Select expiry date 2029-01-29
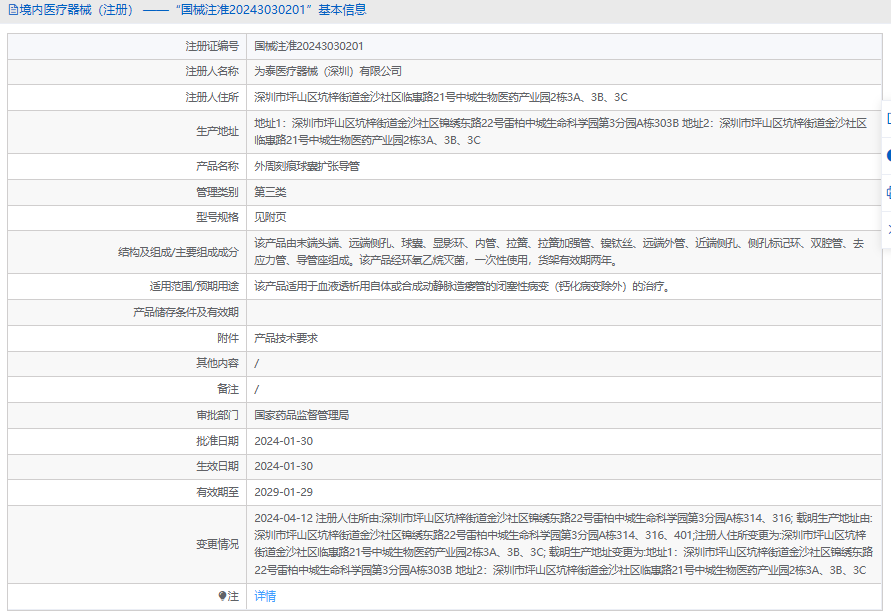 coord(284,492)
